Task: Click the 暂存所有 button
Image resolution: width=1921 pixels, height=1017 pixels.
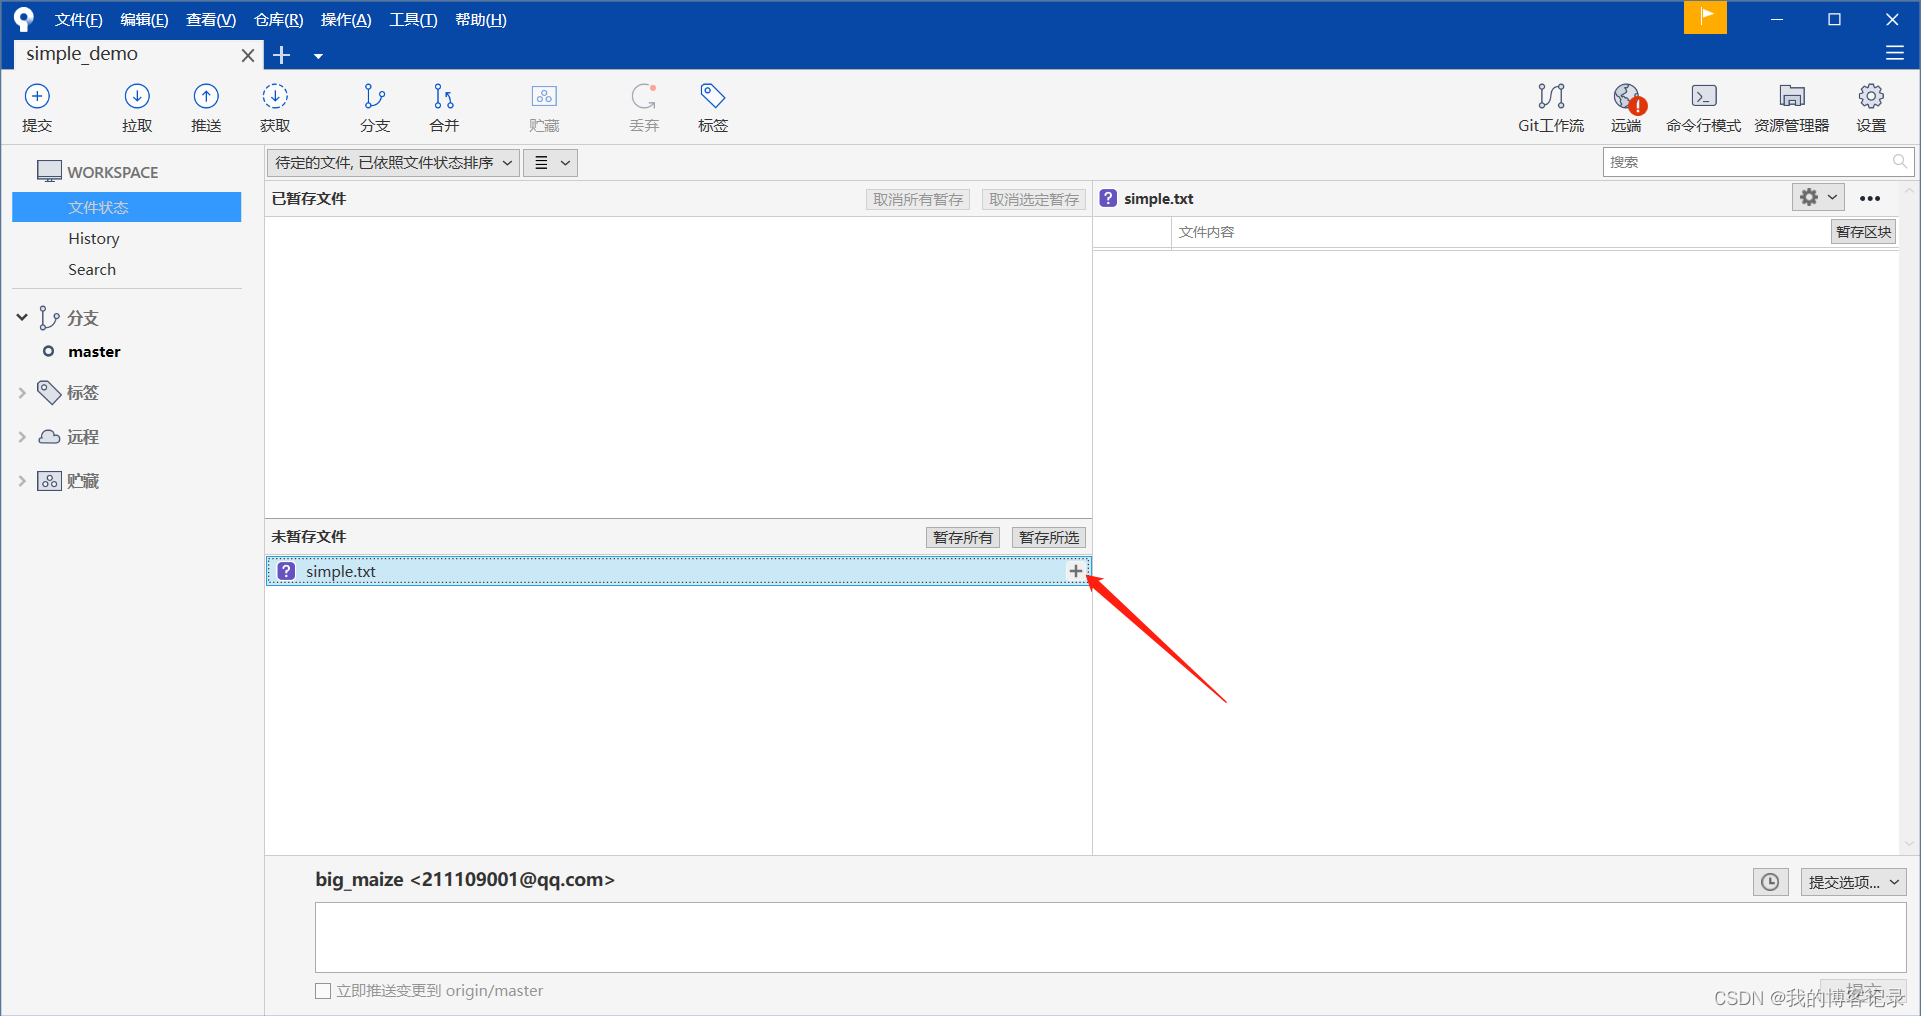Action: [x=963, y=538]
